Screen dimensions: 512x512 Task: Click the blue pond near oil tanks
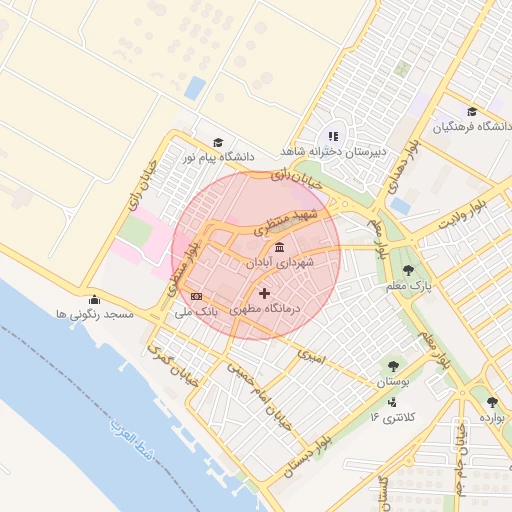[x=195, y=88]
